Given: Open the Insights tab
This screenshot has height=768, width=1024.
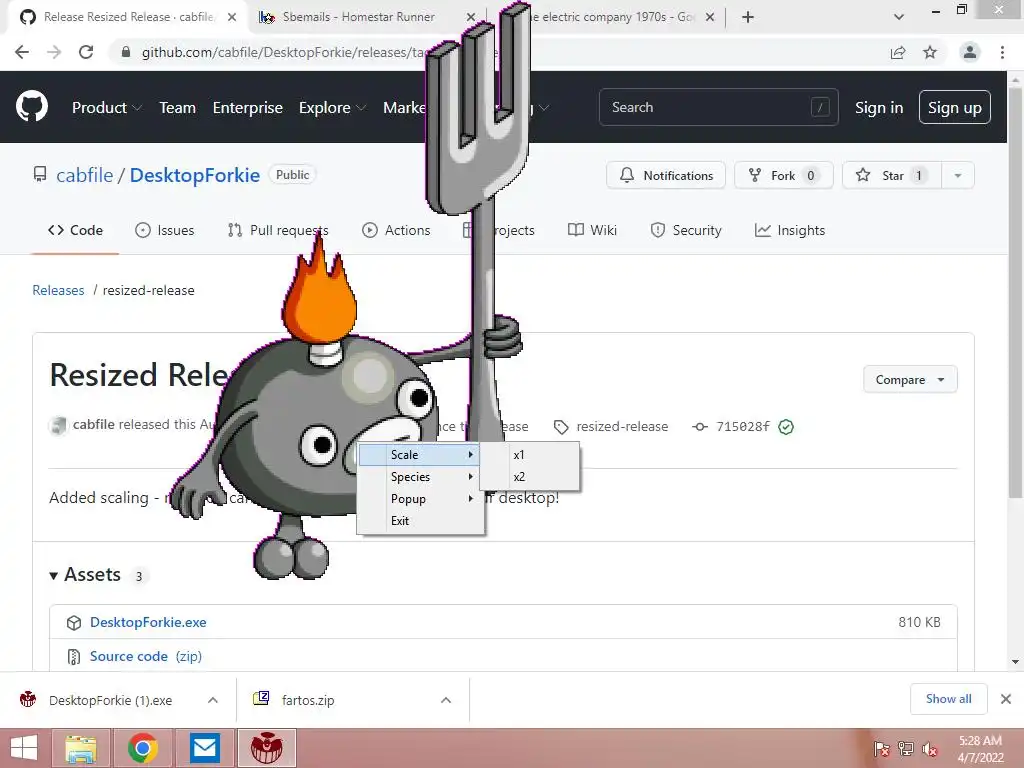Looking at the screenshot, I should (x=790, y=230).
